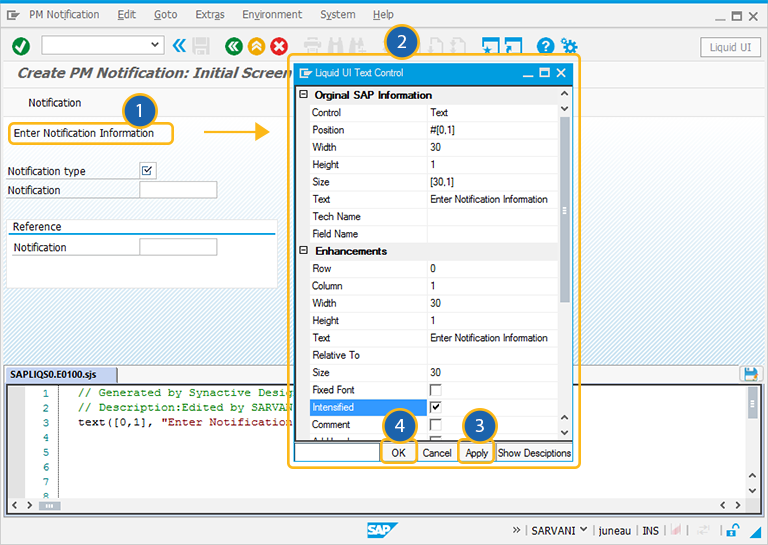Click the INS insert mode indicator
This screenshot has width=768, height=545.
(650, 530)
